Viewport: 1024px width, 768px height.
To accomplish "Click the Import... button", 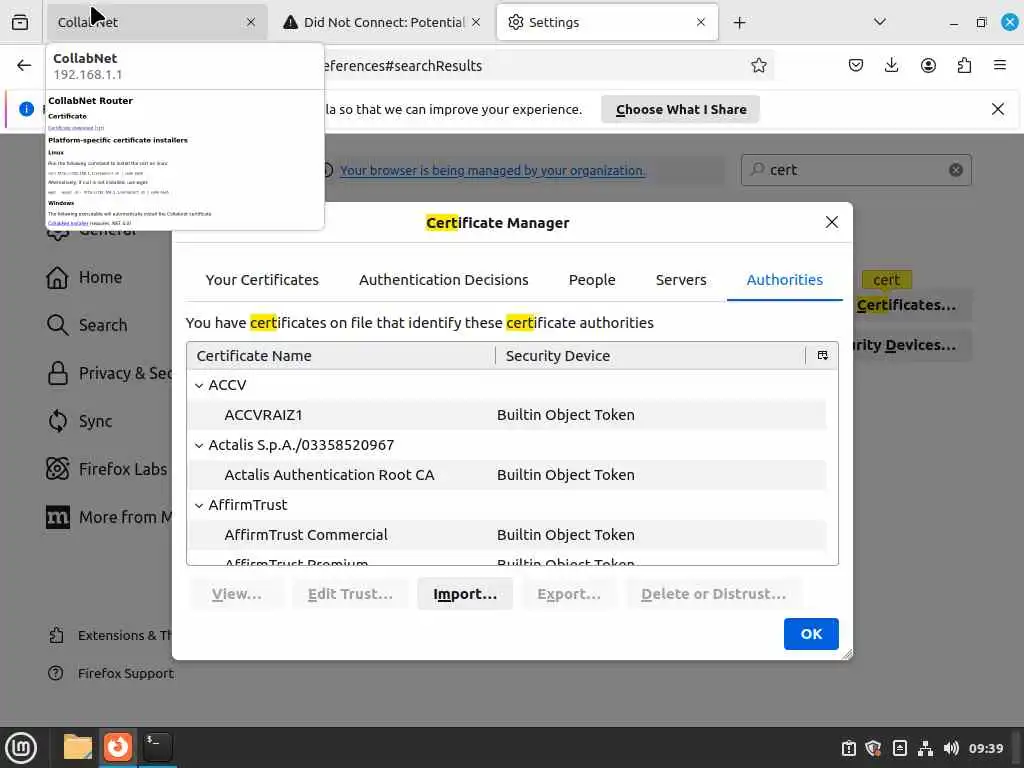I will (465, 594).
